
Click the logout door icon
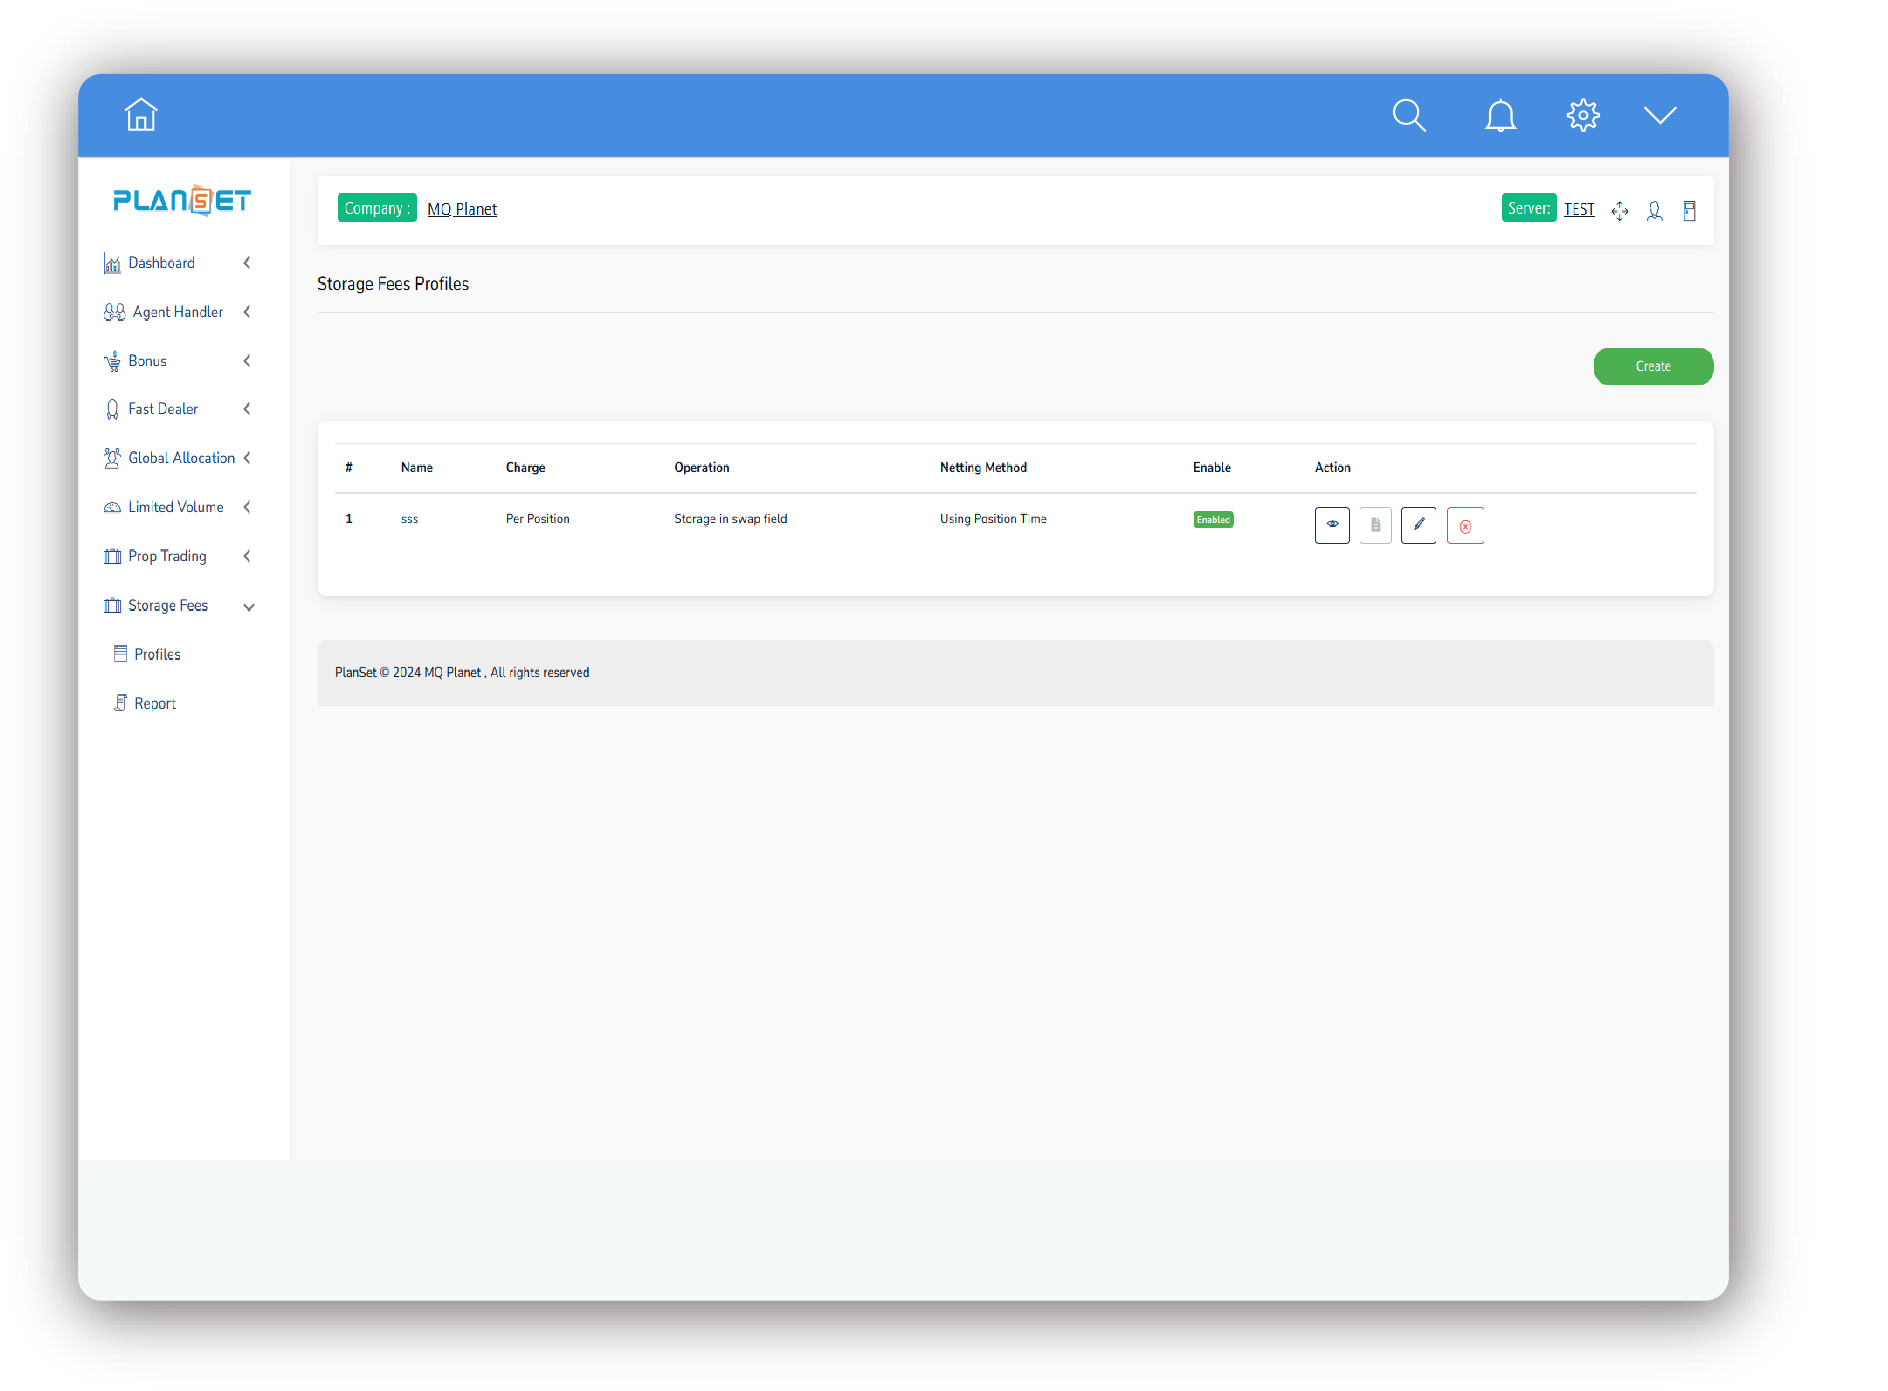click(1689, 211)
